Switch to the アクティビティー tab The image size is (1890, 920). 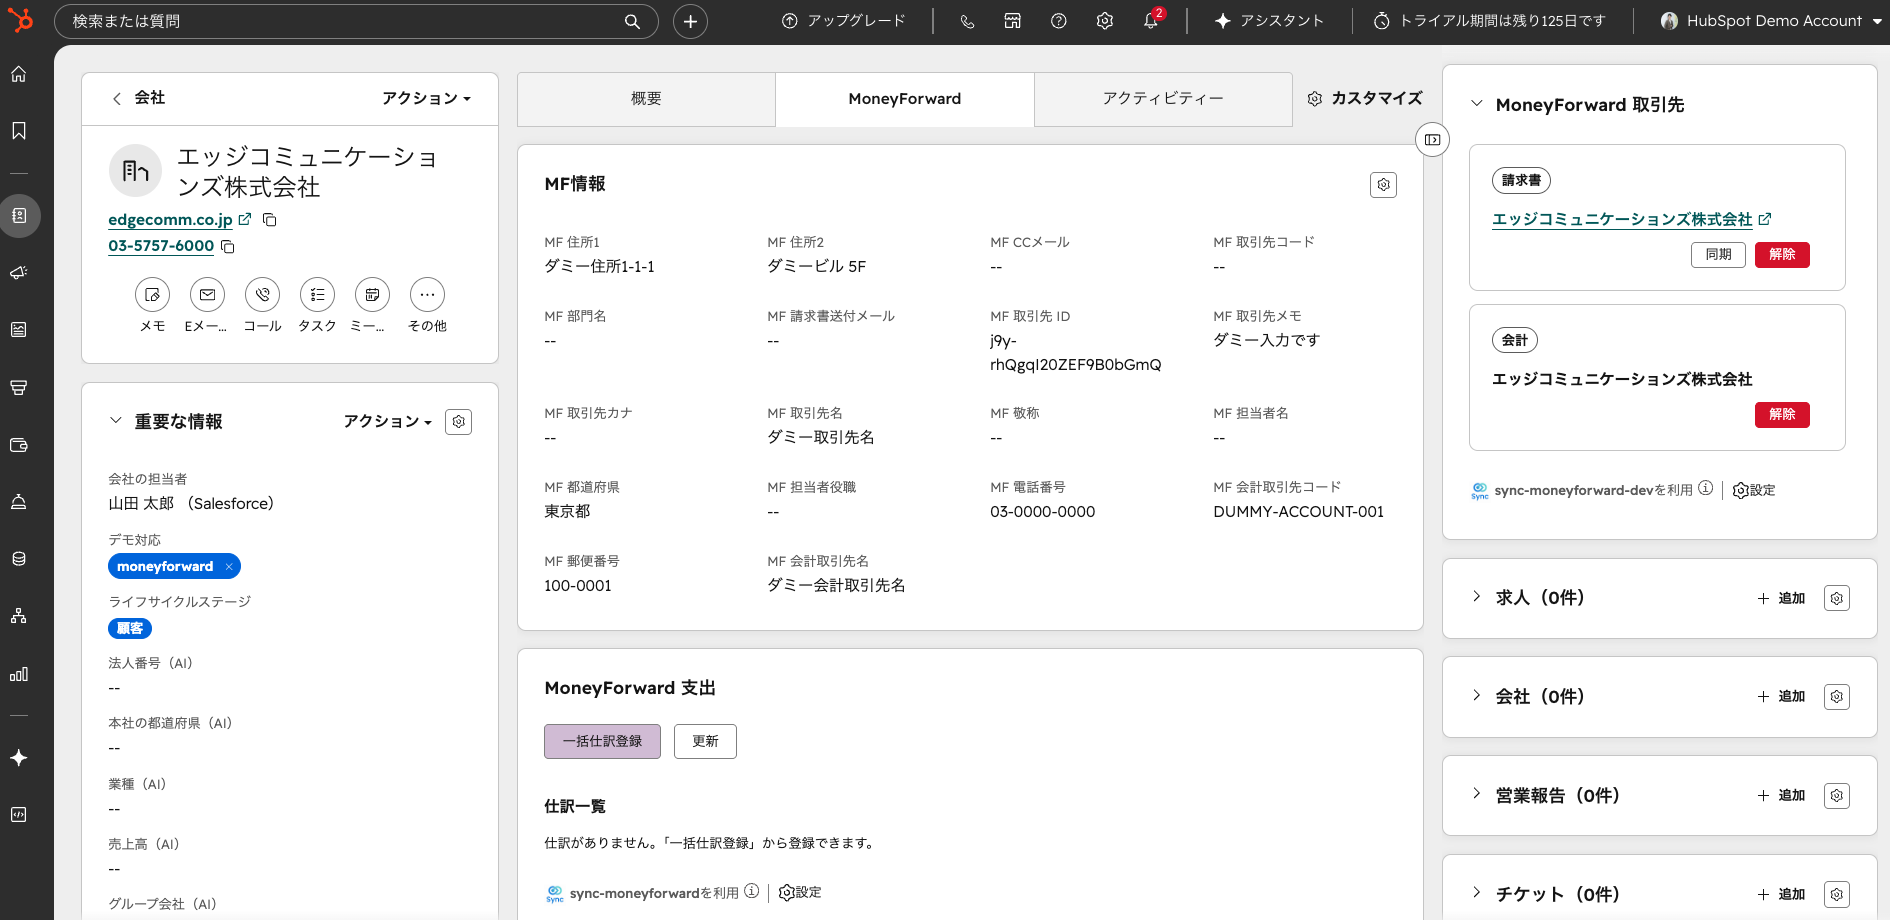(1163, 99)
